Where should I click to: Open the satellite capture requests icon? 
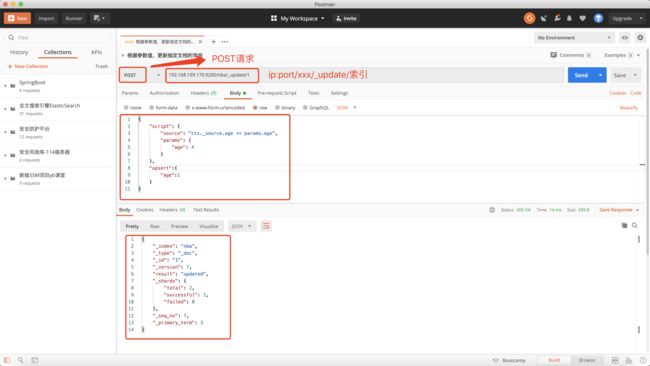click(544, 18)
